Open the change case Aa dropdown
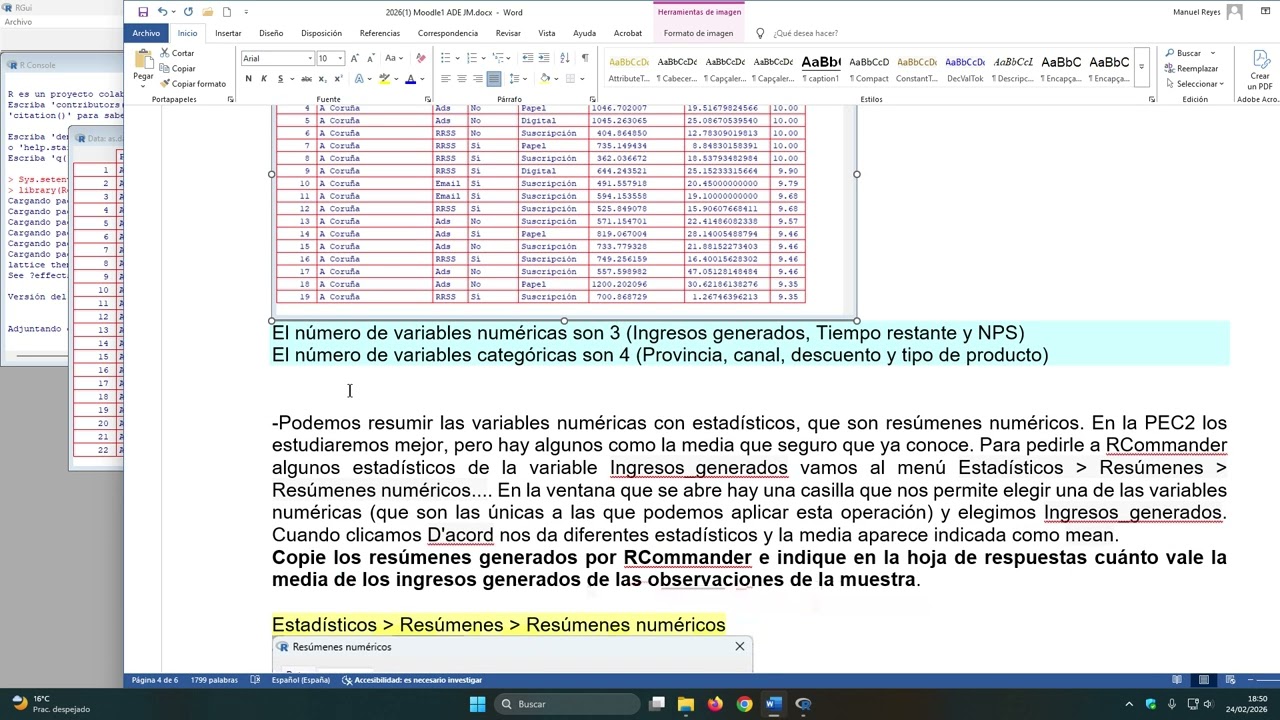Viewport: 1280px width, 720px height. [394, 58]
